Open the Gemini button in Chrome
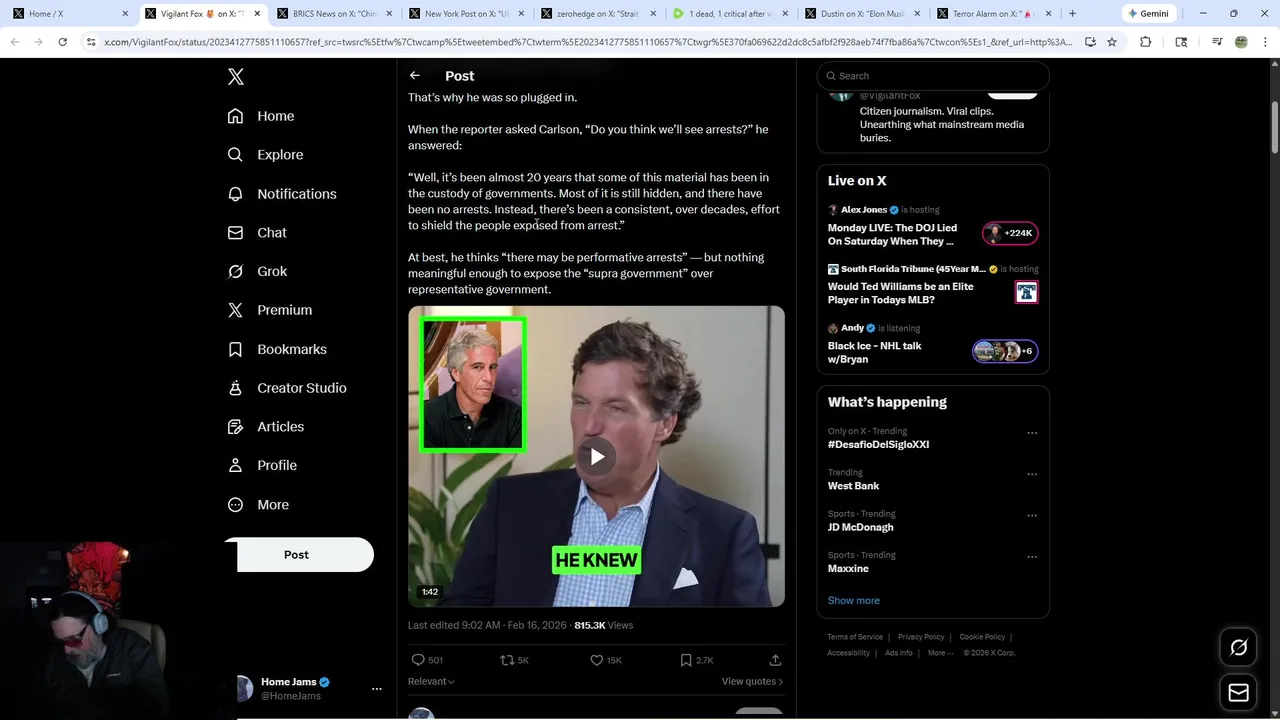 click(1148, 14)
